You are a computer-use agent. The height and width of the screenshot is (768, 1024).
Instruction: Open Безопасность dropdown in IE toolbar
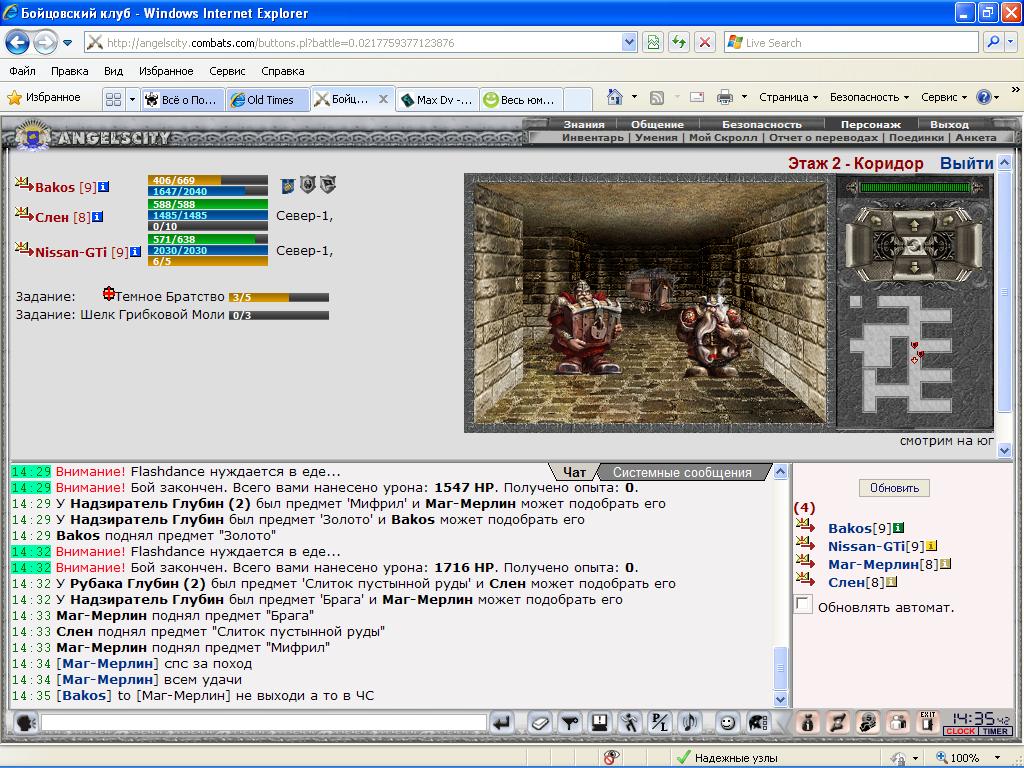(869, 97)
